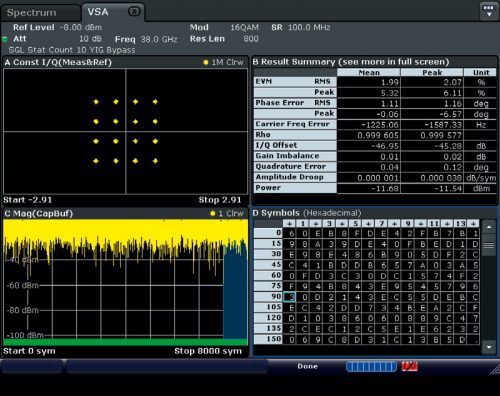500x396 pixels.
Task: Click the symbol table row header 0
Action: (268, 233)
